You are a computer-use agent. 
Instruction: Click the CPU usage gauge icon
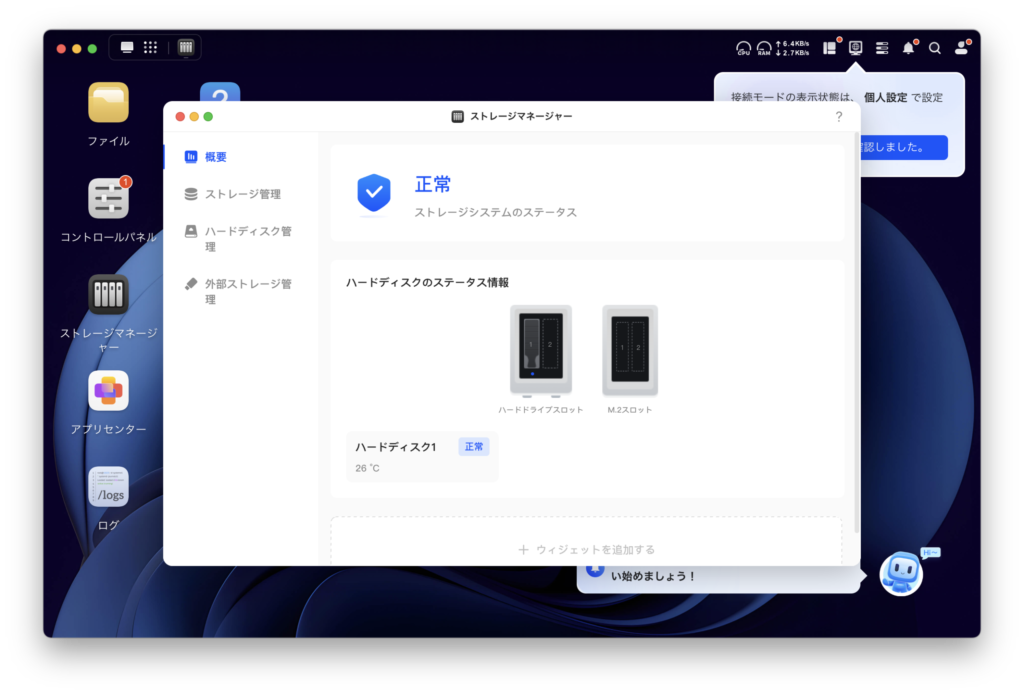(x=743, y=48)
